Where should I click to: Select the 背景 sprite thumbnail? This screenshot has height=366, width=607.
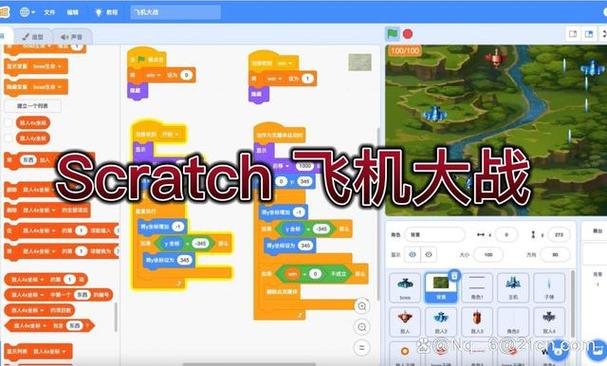[x=441, y=287]
